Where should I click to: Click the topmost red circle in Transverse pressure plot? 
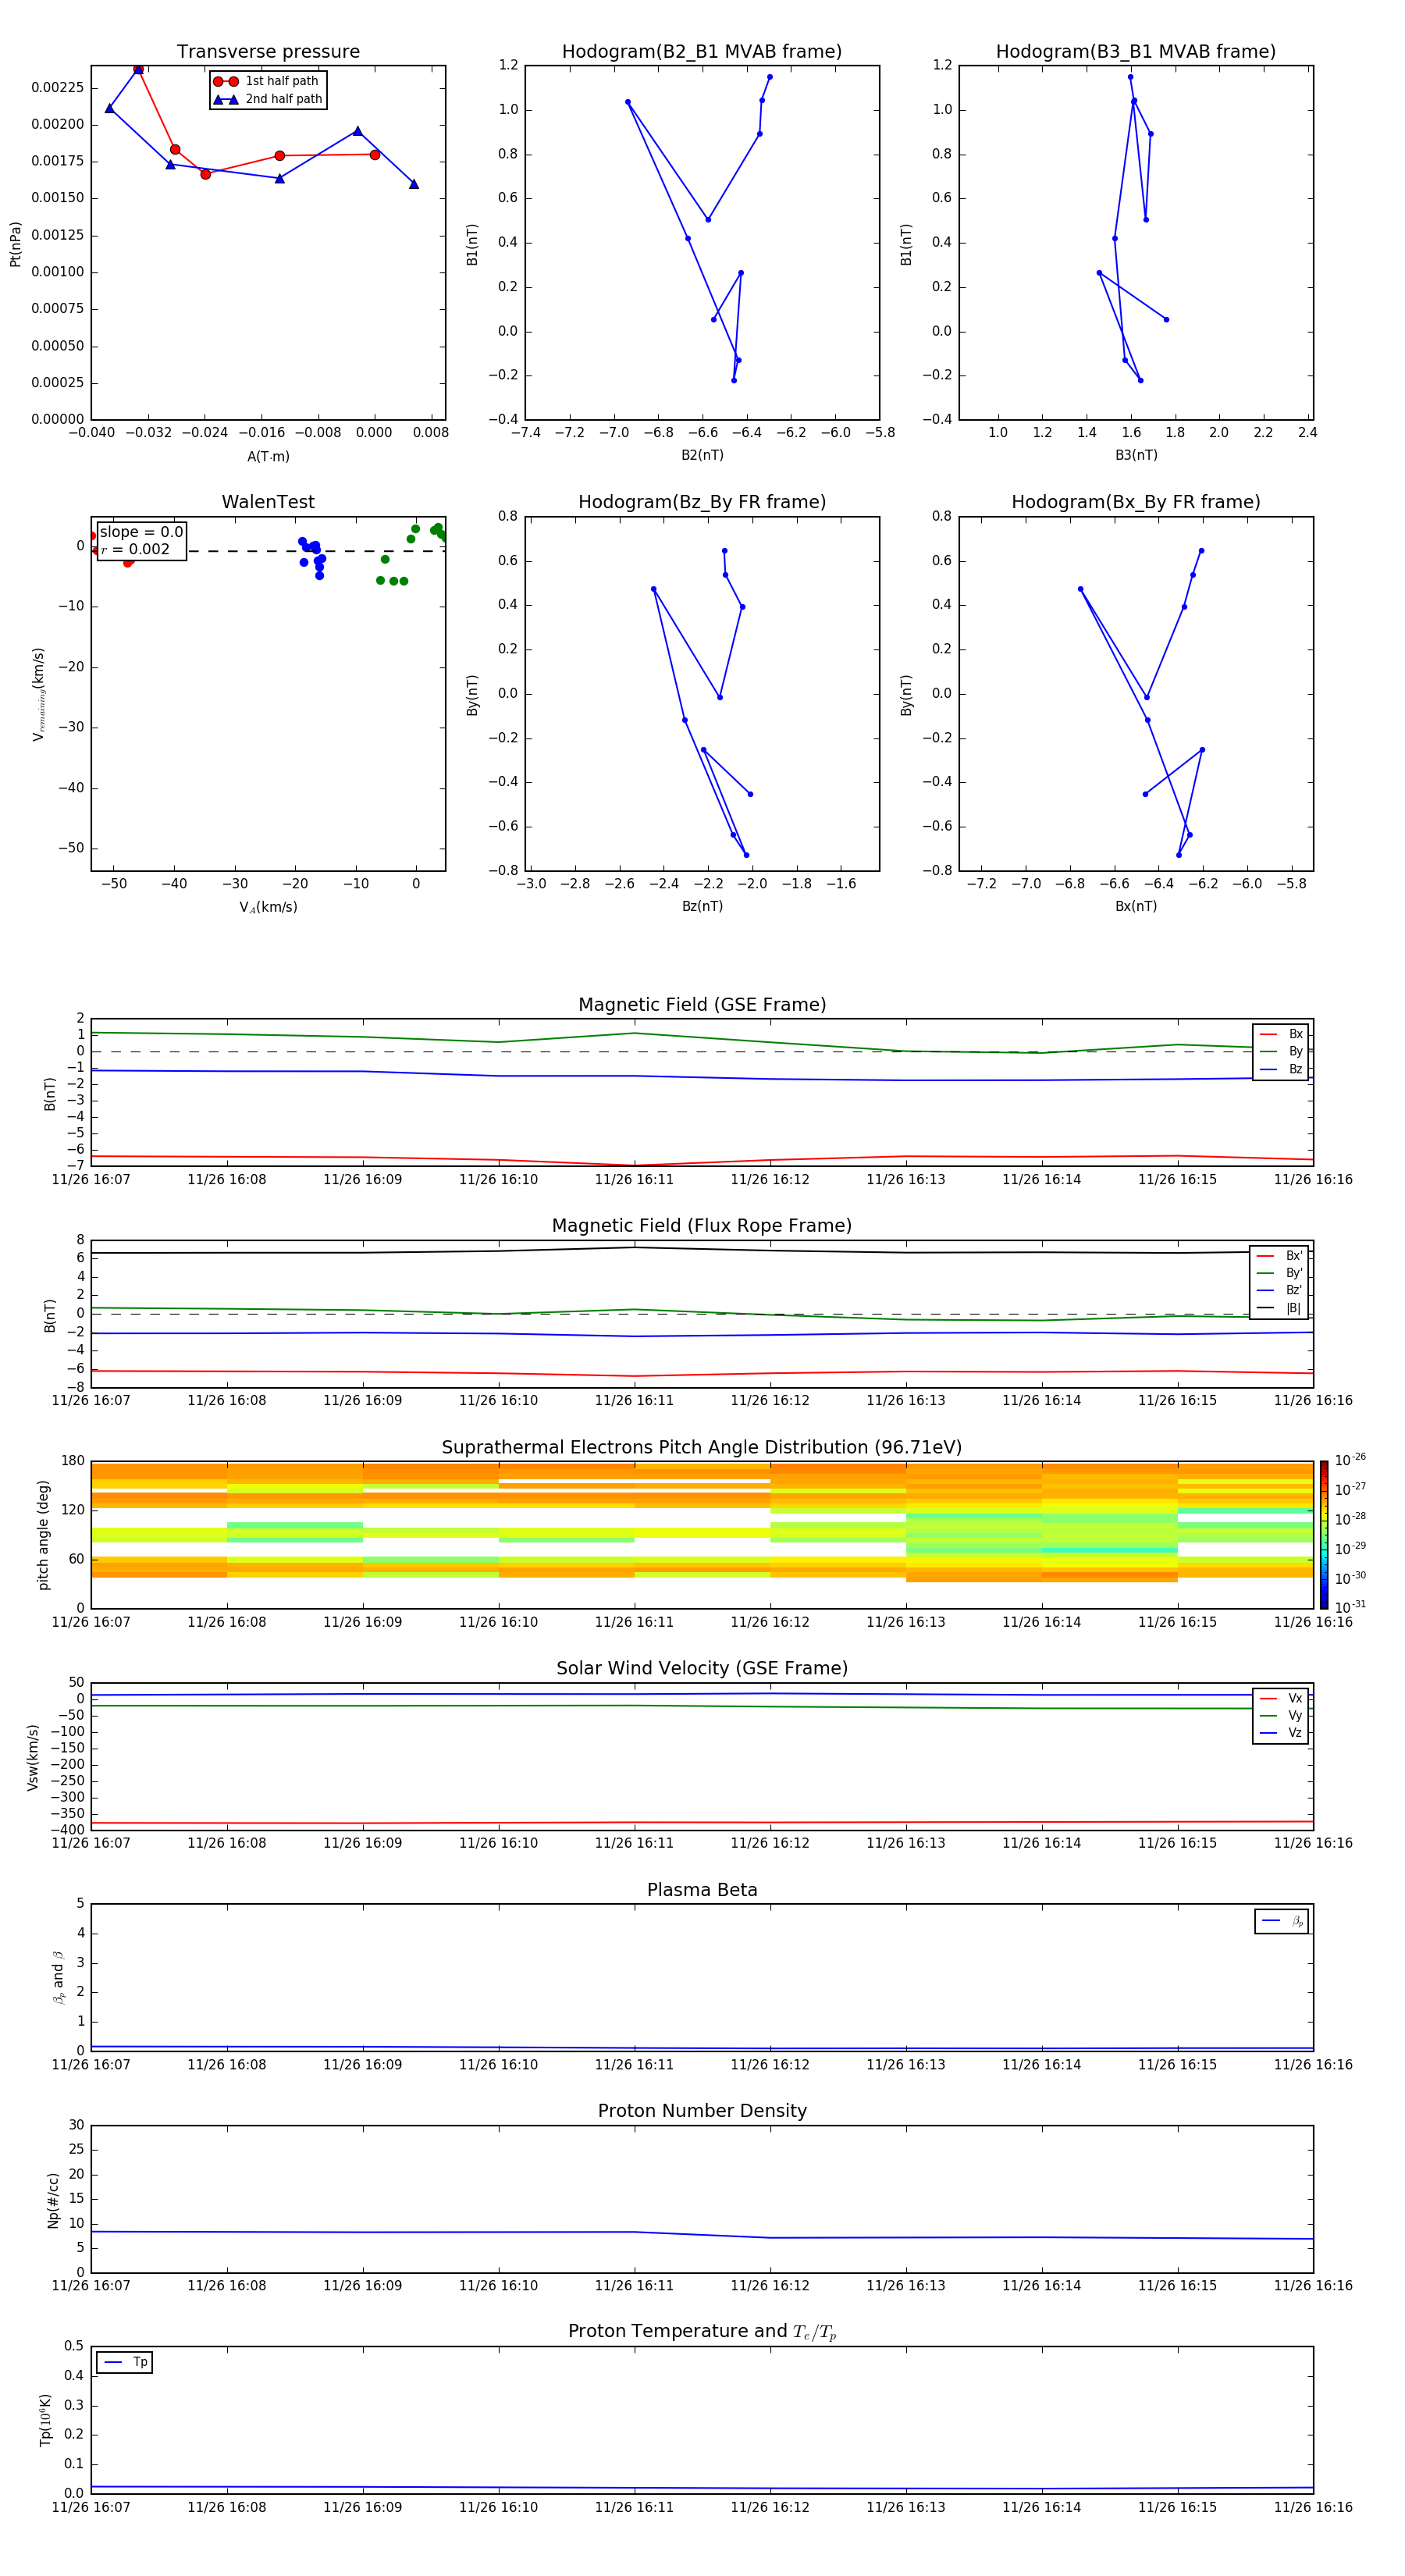point(138,69)
